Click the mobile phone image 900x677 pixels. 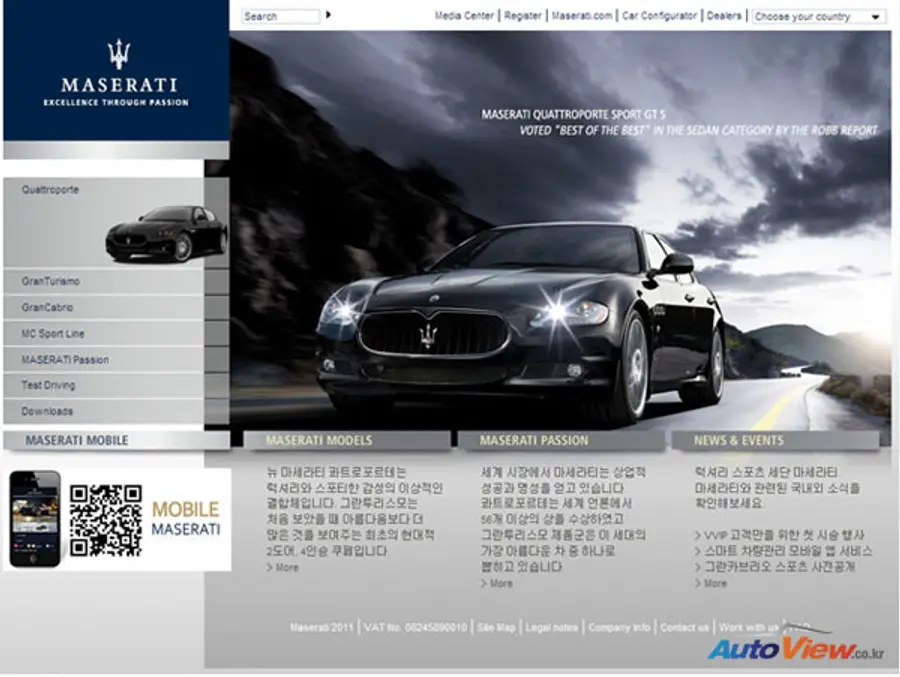point(35,519)
